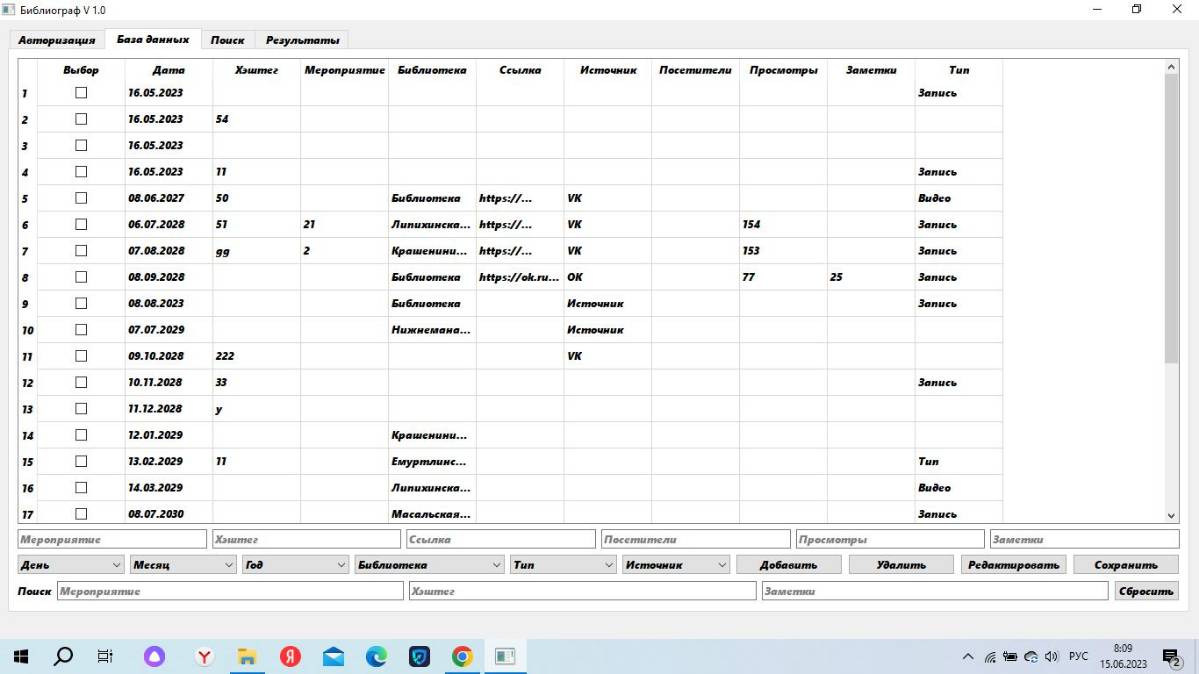Viewport: 1199px width, 674px height.
Task: Expand the Библиотека dropdown
Action: 430,563
